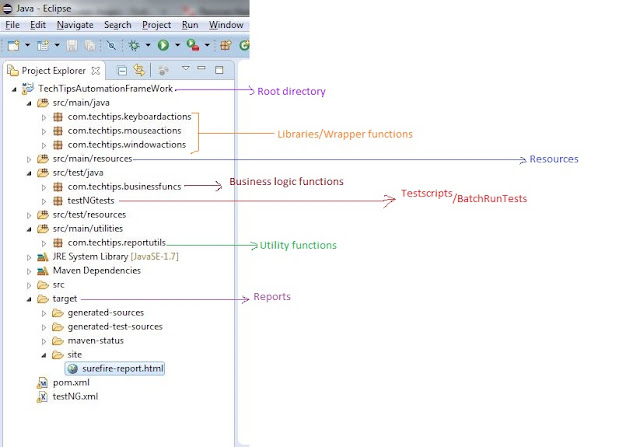Select TechTipsAutomationFrameWork project name
The image size is (640, 447).
coord(105,89)
